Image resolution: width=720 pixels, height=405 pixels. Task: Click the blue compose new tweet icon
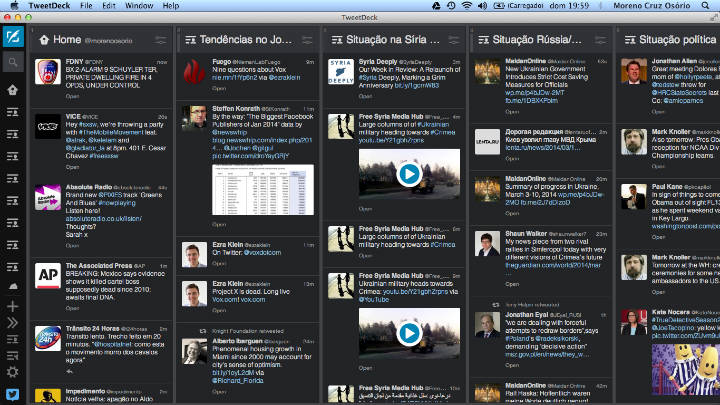click(x=13, y=37)
